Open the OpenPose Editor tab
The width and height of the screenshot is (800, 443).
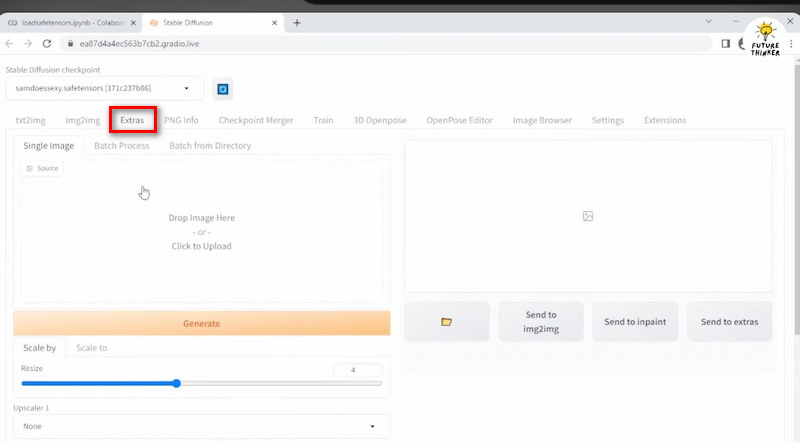point(460,120)
